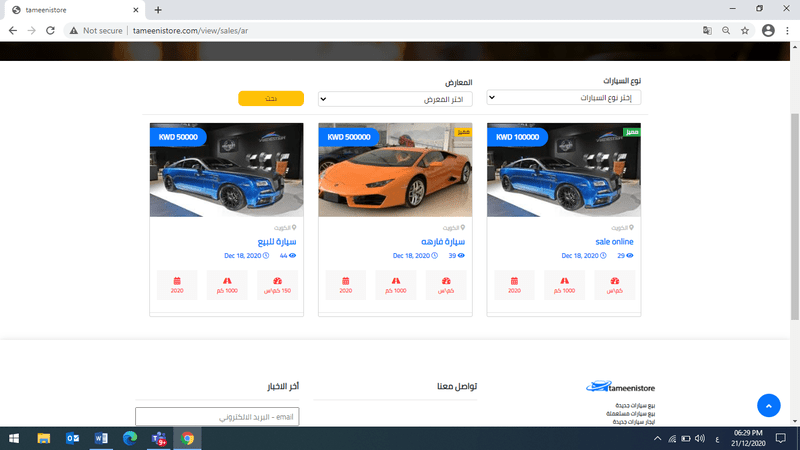
Task: Close the tameenistore tab
Action: pyautogui.click(x=136, y=10)
